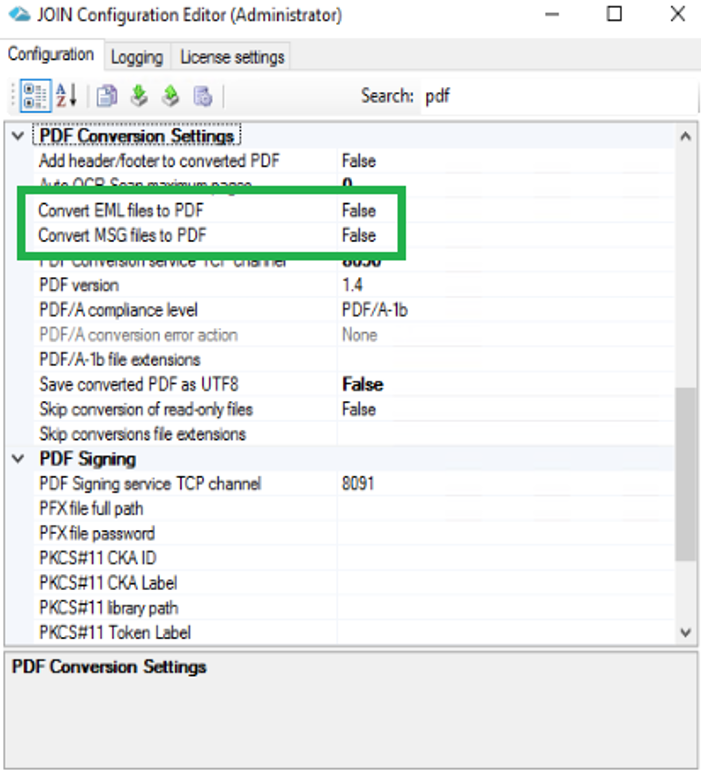Image resolution: width=701 pixels, height=773 pixels.
Task: Select the PDF Signing category header
Action: pyautogui.click(x=88, y=459)
